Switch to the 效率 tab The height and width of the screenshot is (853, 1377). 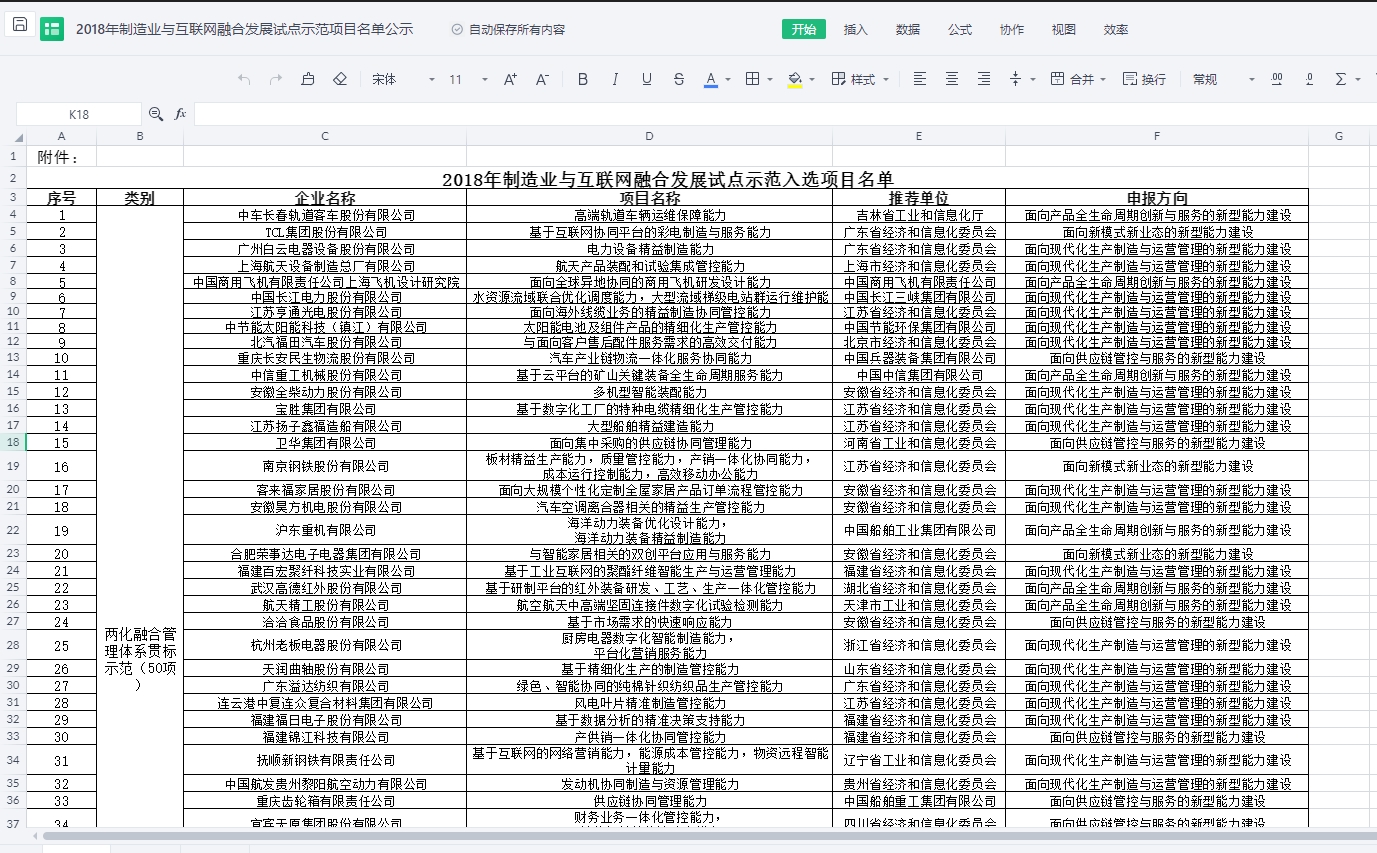[1116, 30]
